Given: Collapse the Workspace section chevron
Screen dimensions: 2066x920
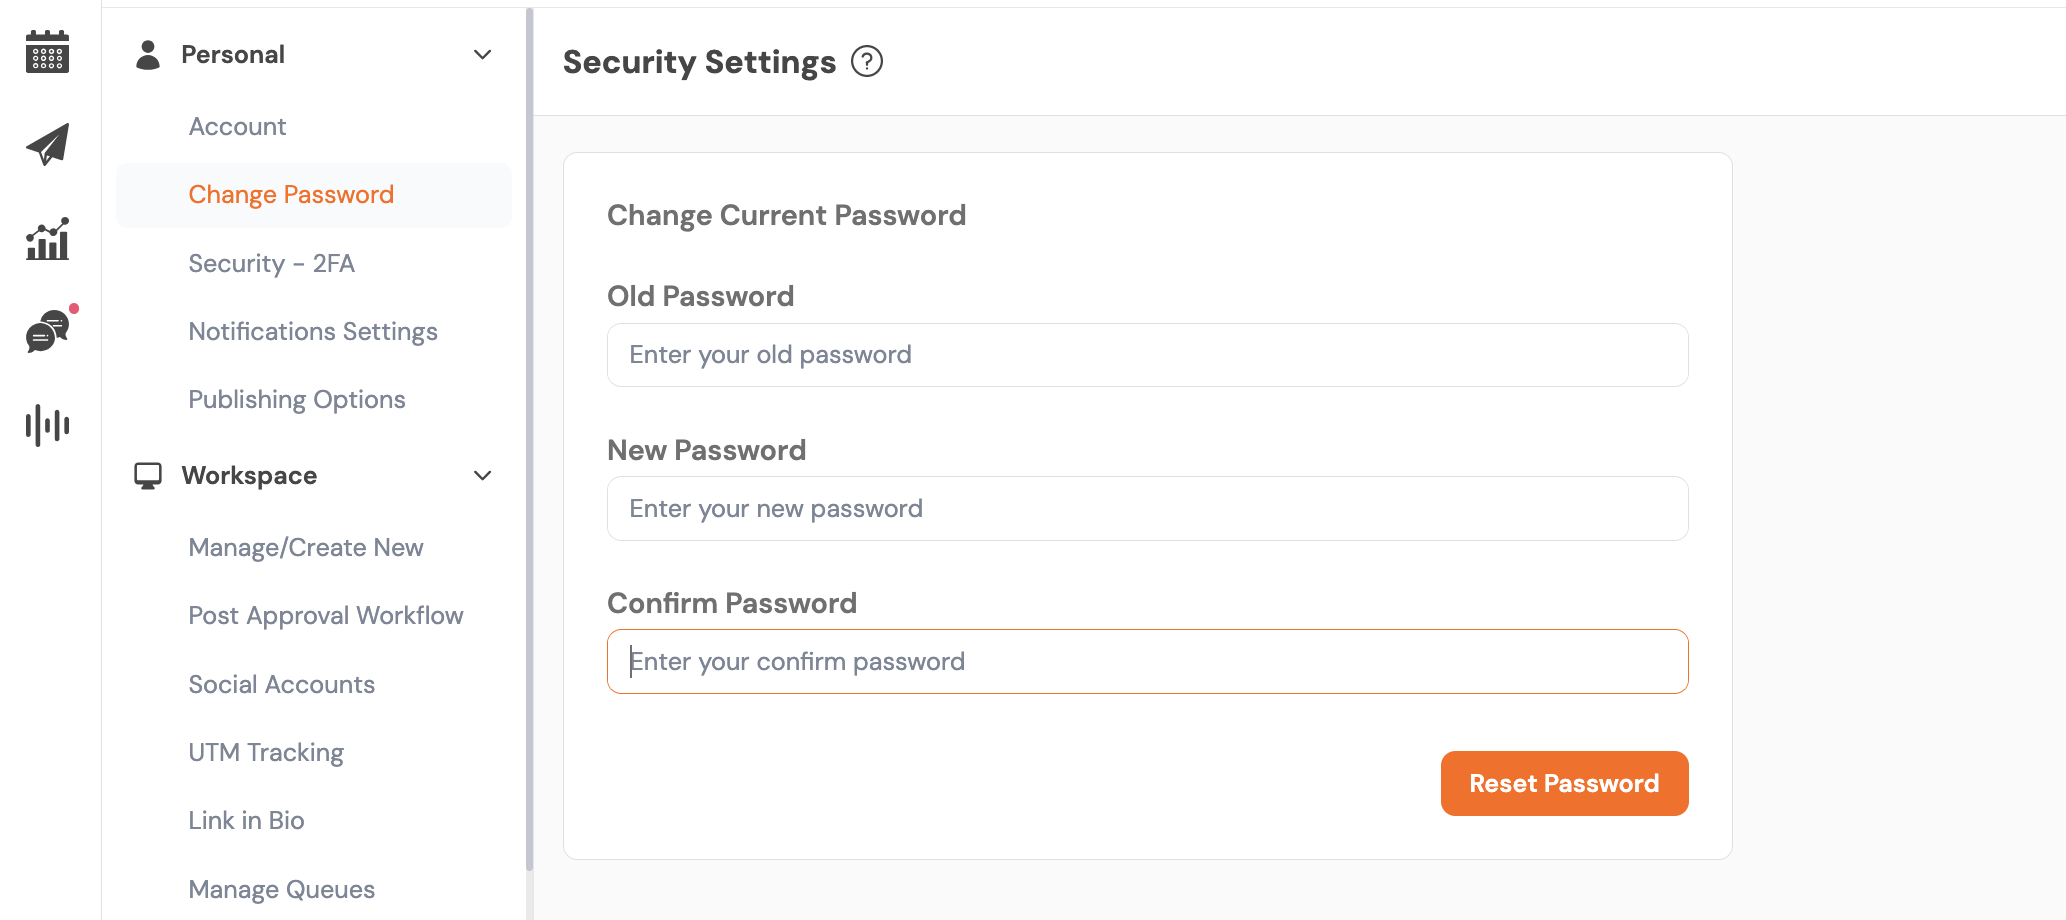Looking at the screenshot, I should [483, 476].
